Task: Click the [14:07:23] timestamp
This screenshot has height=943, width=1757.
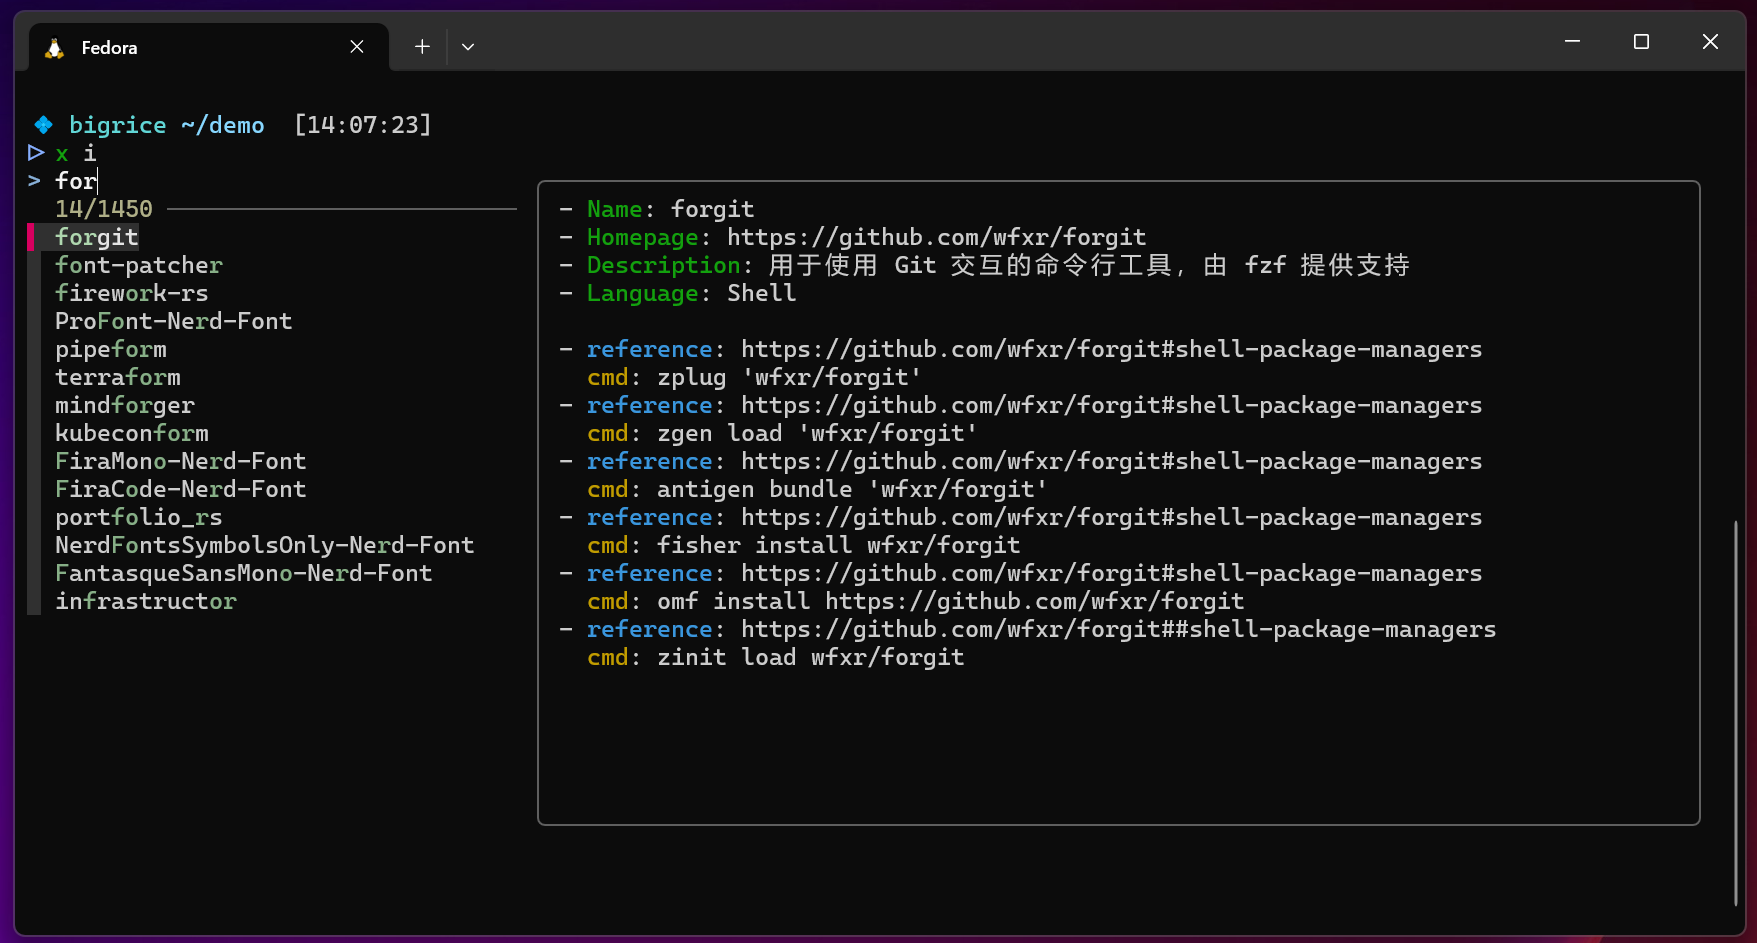Action: click(363, 125)
